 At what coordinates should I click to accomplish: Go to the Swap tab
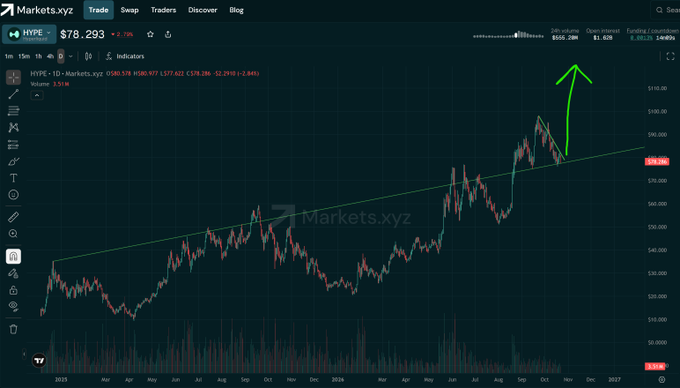pyautogui.click(x=129, y=10)
